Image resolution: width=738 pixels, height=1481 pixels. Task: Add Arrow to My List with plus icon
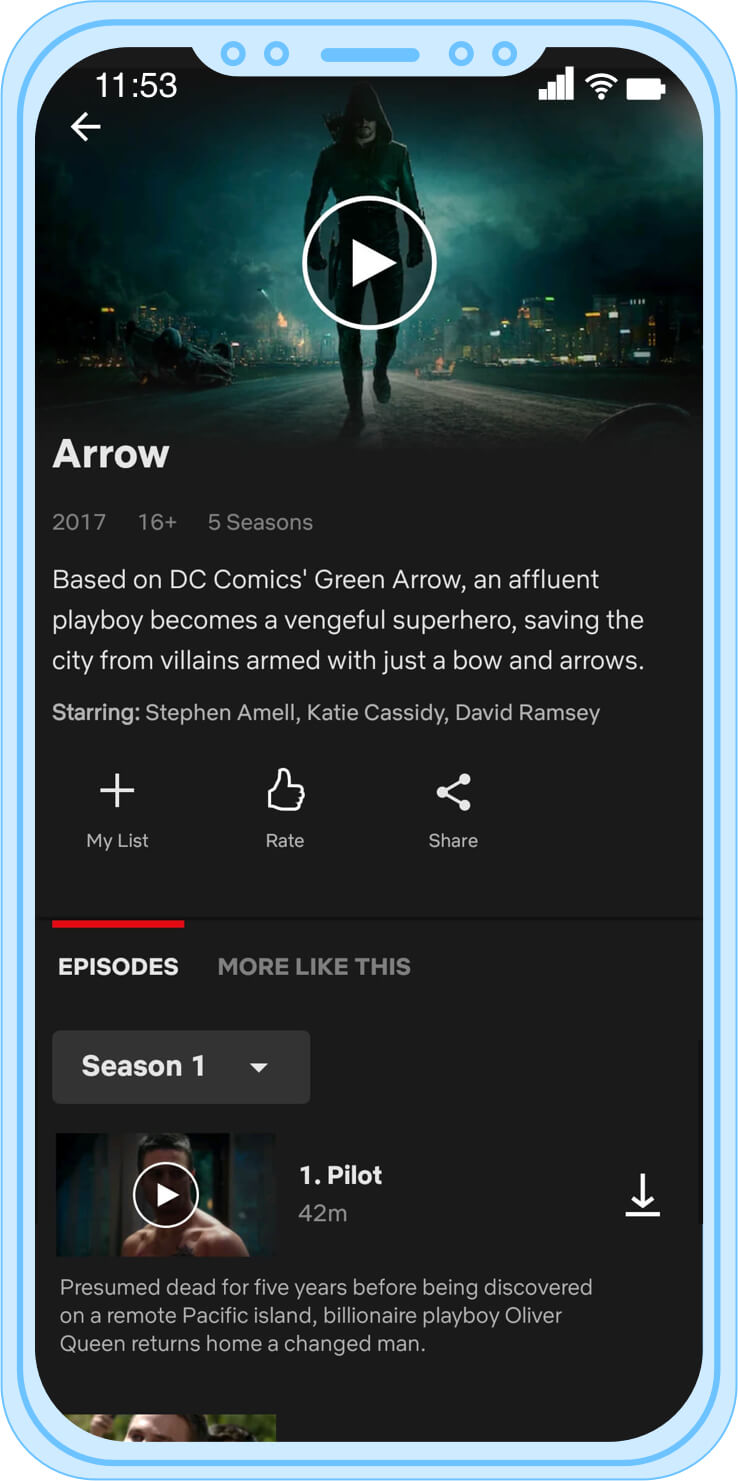117,791
